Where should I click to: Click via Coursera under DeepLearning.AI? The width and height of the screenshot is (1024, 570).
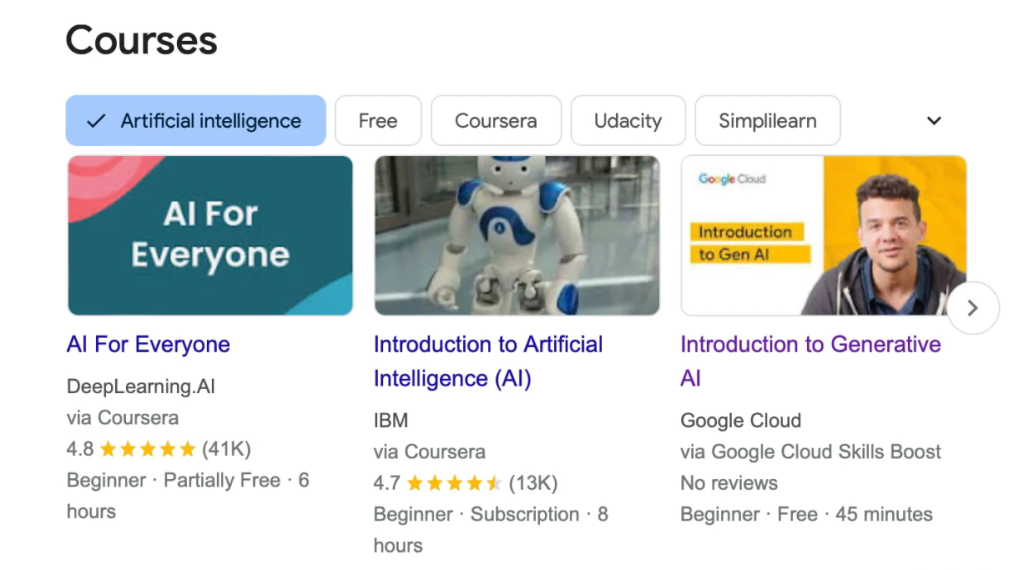(123, 418)
